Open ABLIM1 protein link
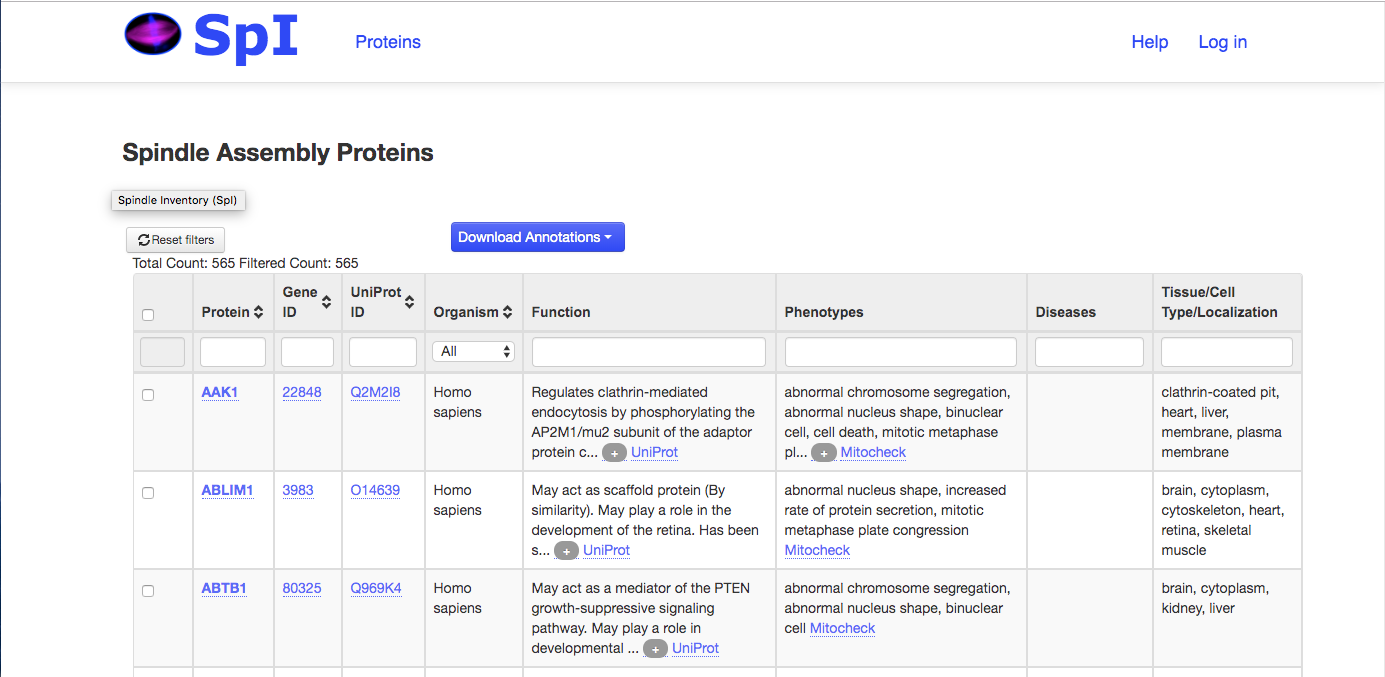Image resolution: width=1385 pixels, height=677 pixels. point(227,490)
